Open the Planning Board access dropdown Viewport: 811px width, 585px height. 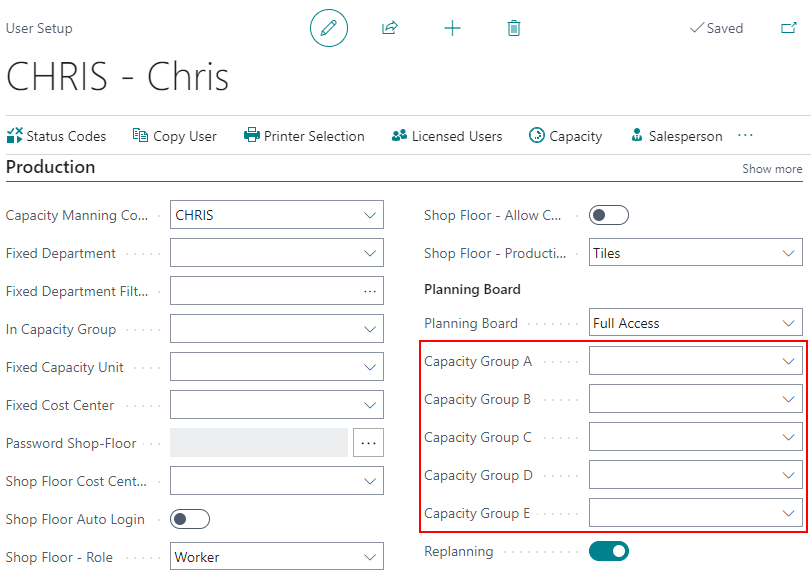point(786,322)
